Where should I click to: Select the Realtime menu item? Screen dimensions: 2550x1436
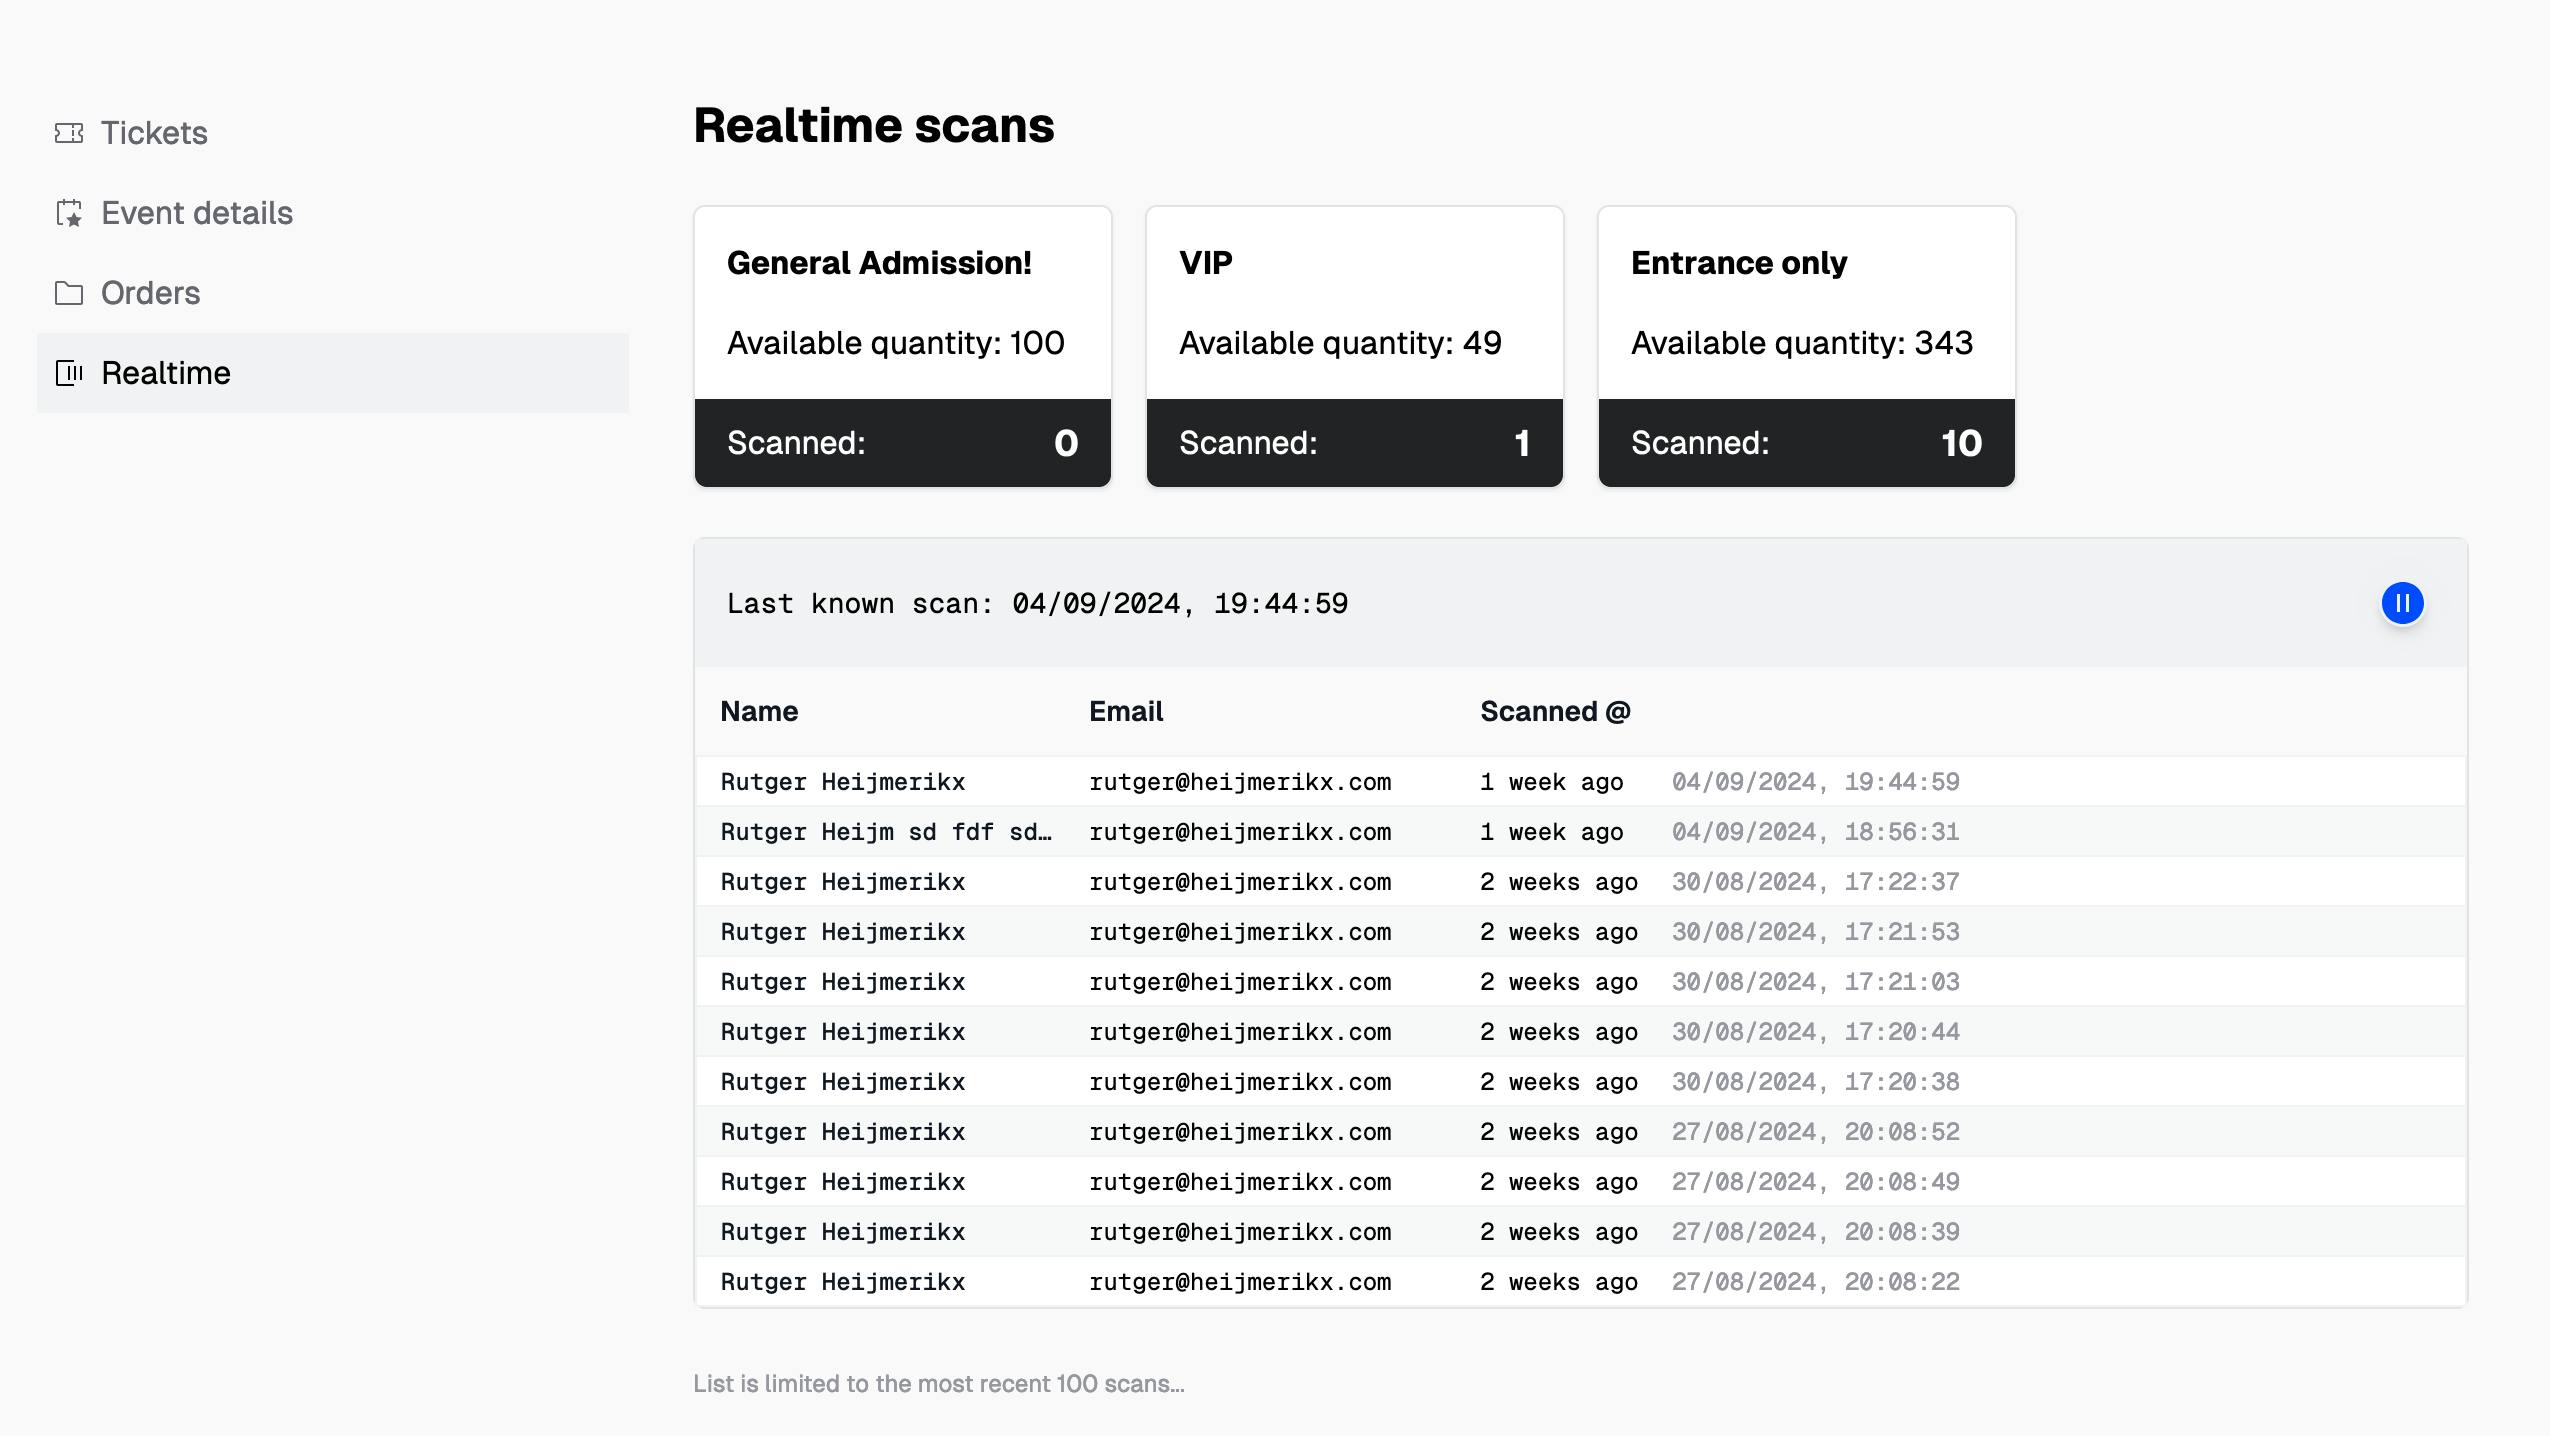[166, 373]
